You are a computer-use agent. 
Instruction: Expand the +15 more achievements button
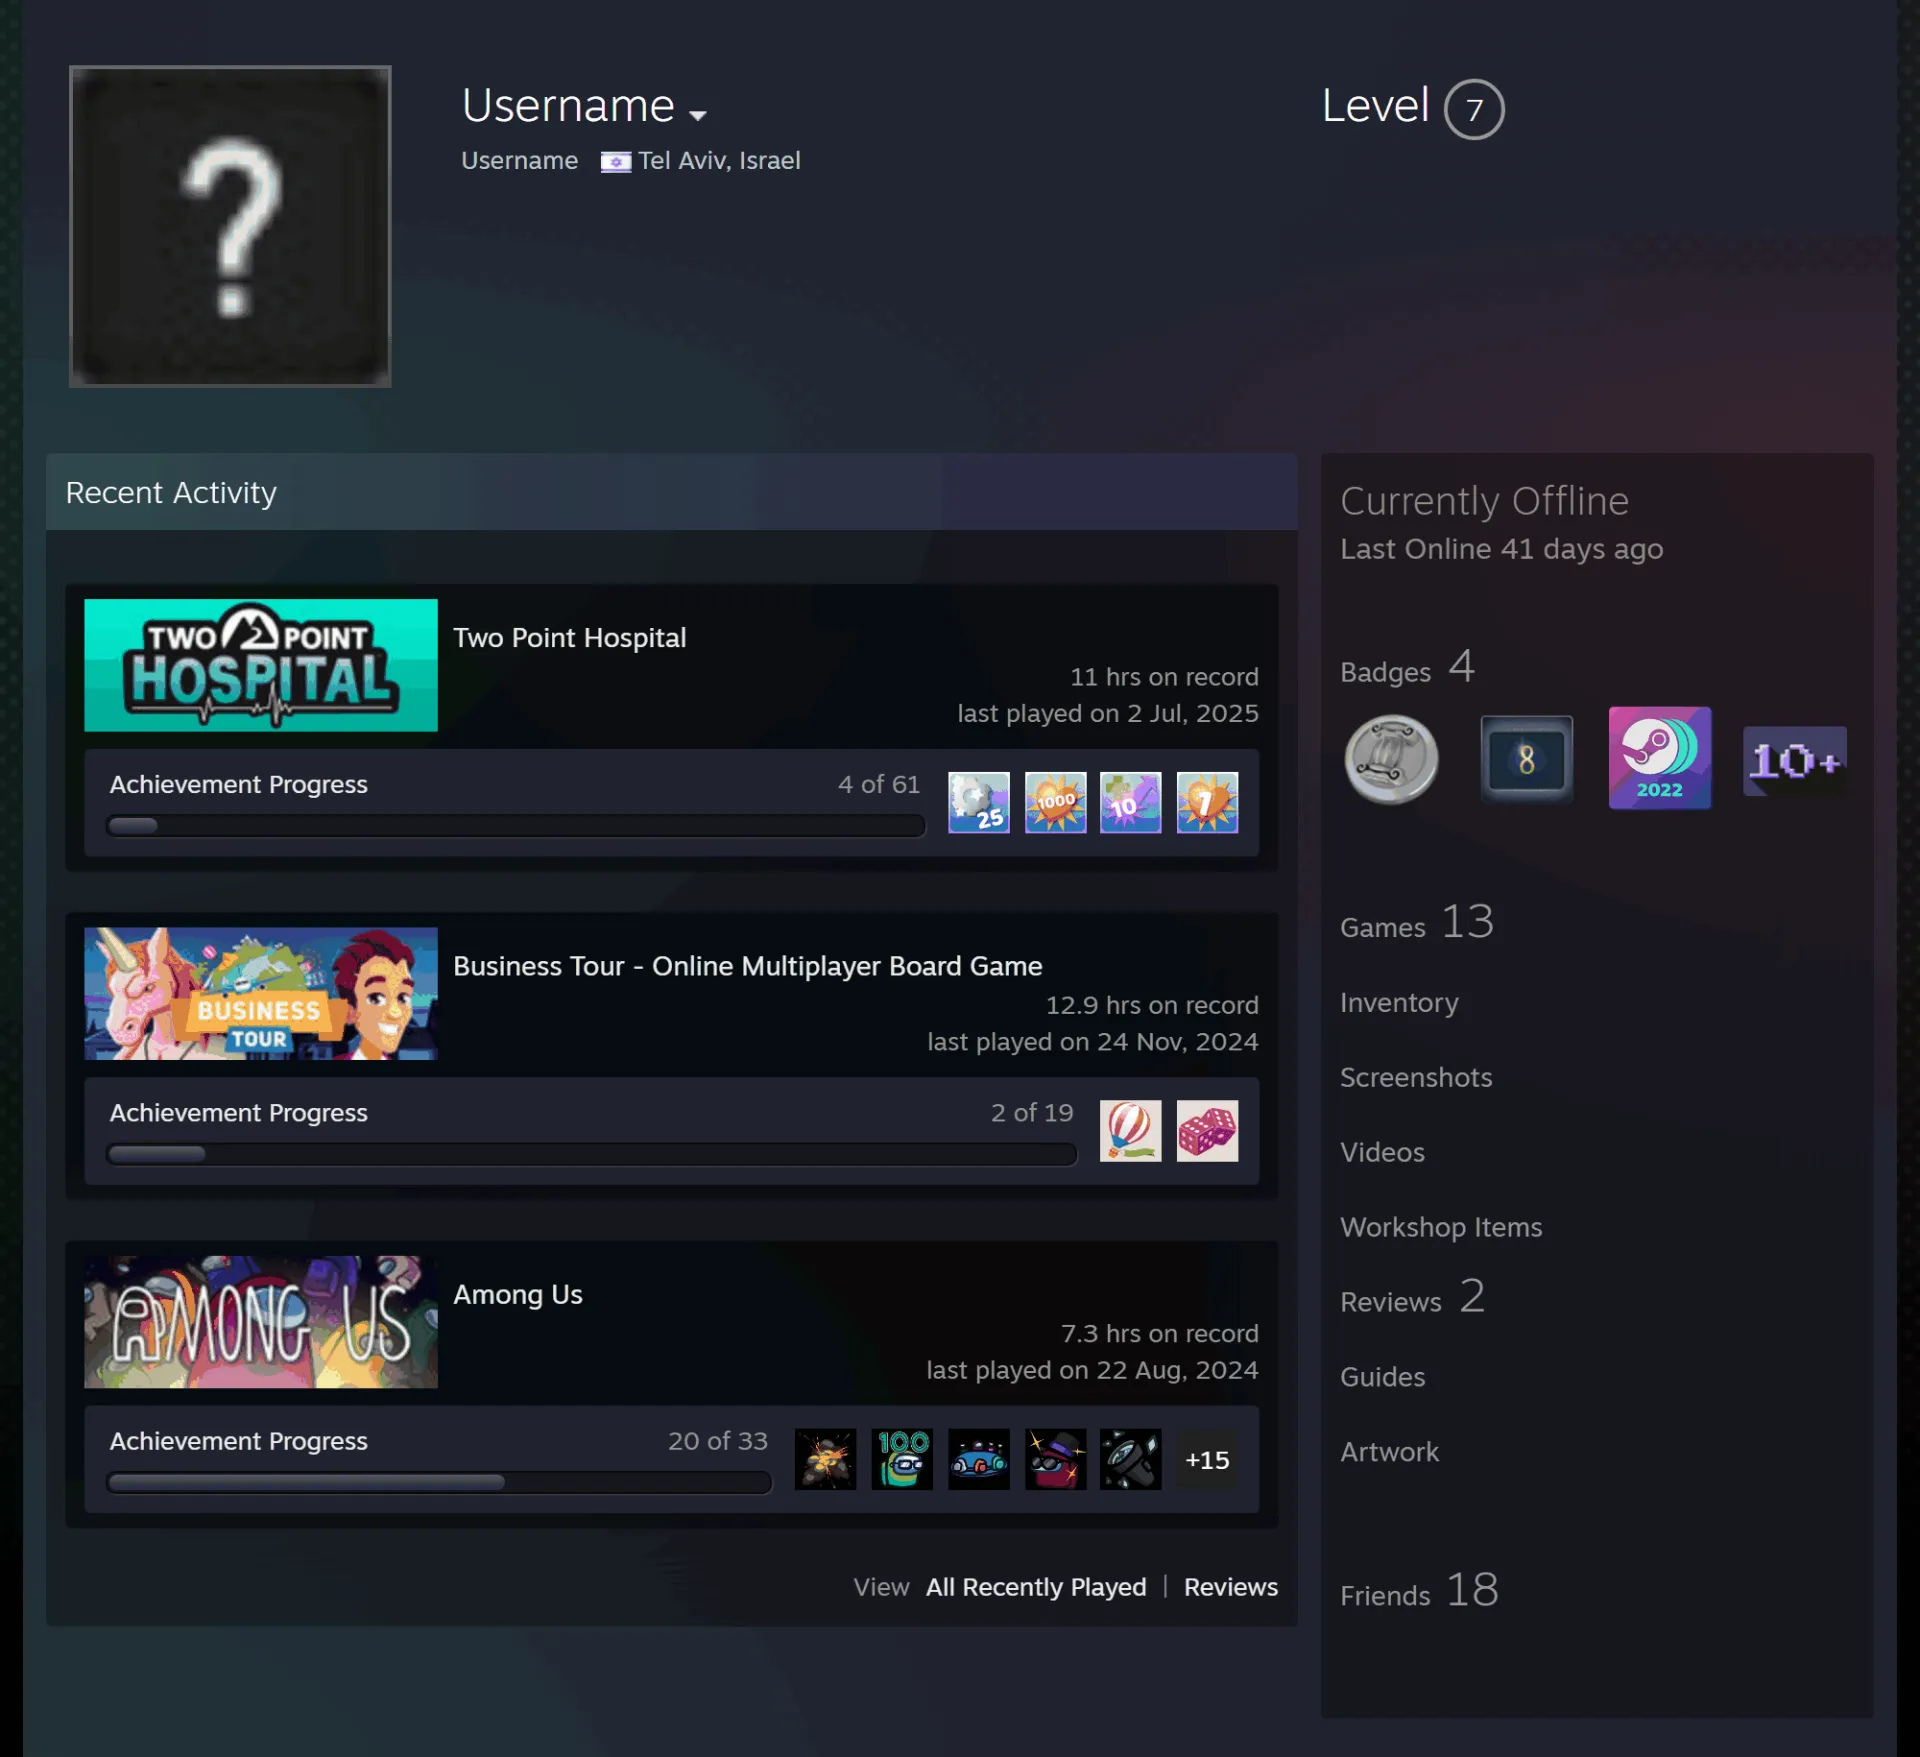click(1207, 1460)
